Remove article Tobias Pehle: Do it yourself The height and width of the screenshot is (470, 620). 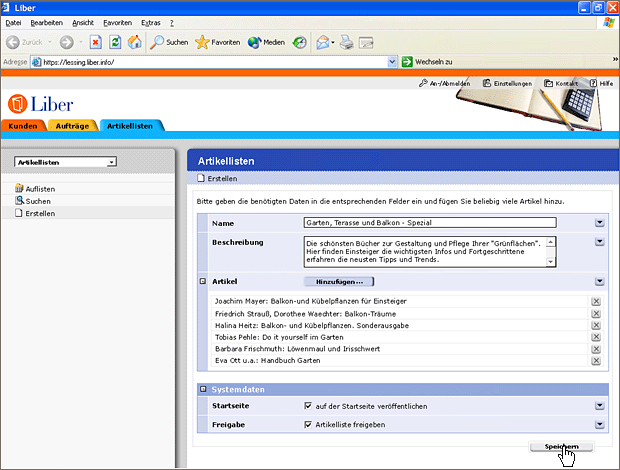(x=596, y=337)
